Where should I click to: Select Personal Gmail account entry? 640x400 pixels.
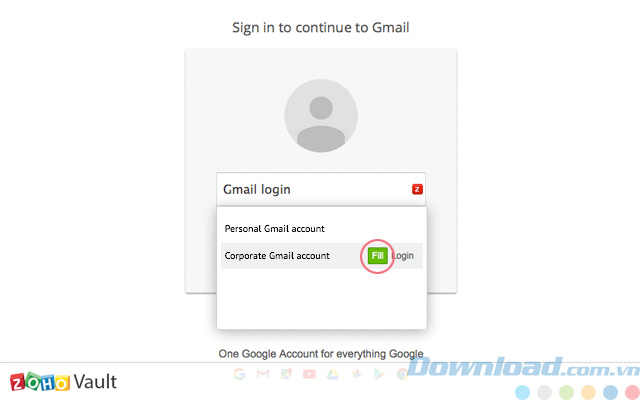tap(322, 229)
